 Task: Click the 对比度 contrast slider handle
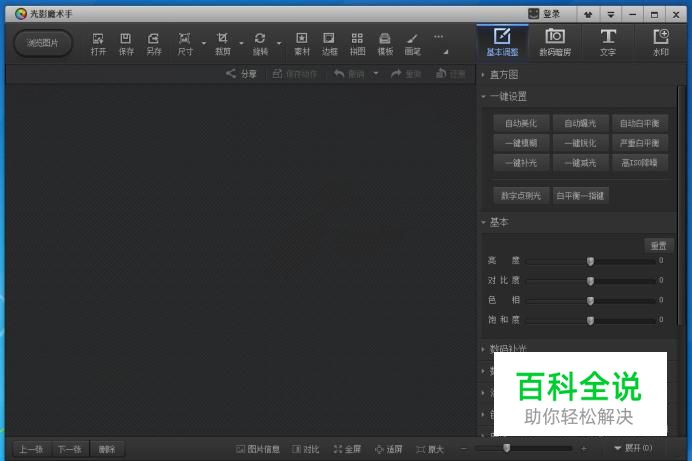590,281
